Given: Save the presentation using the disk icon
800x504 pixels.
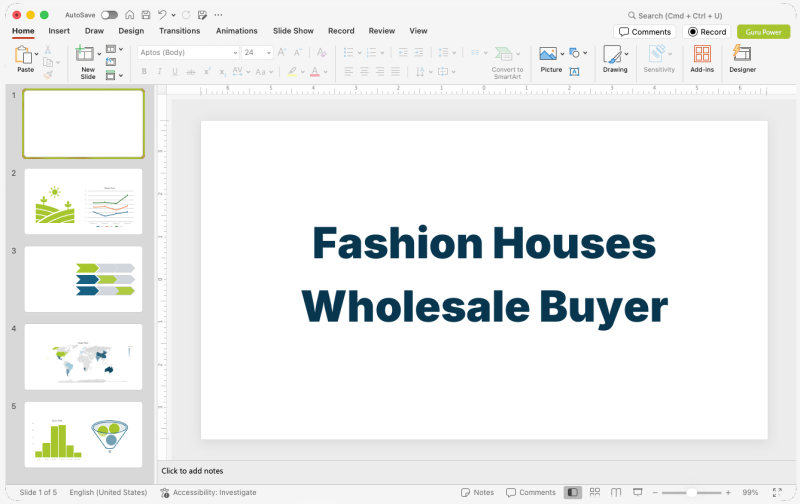Looking at the screenshot, I should (146, 15).
